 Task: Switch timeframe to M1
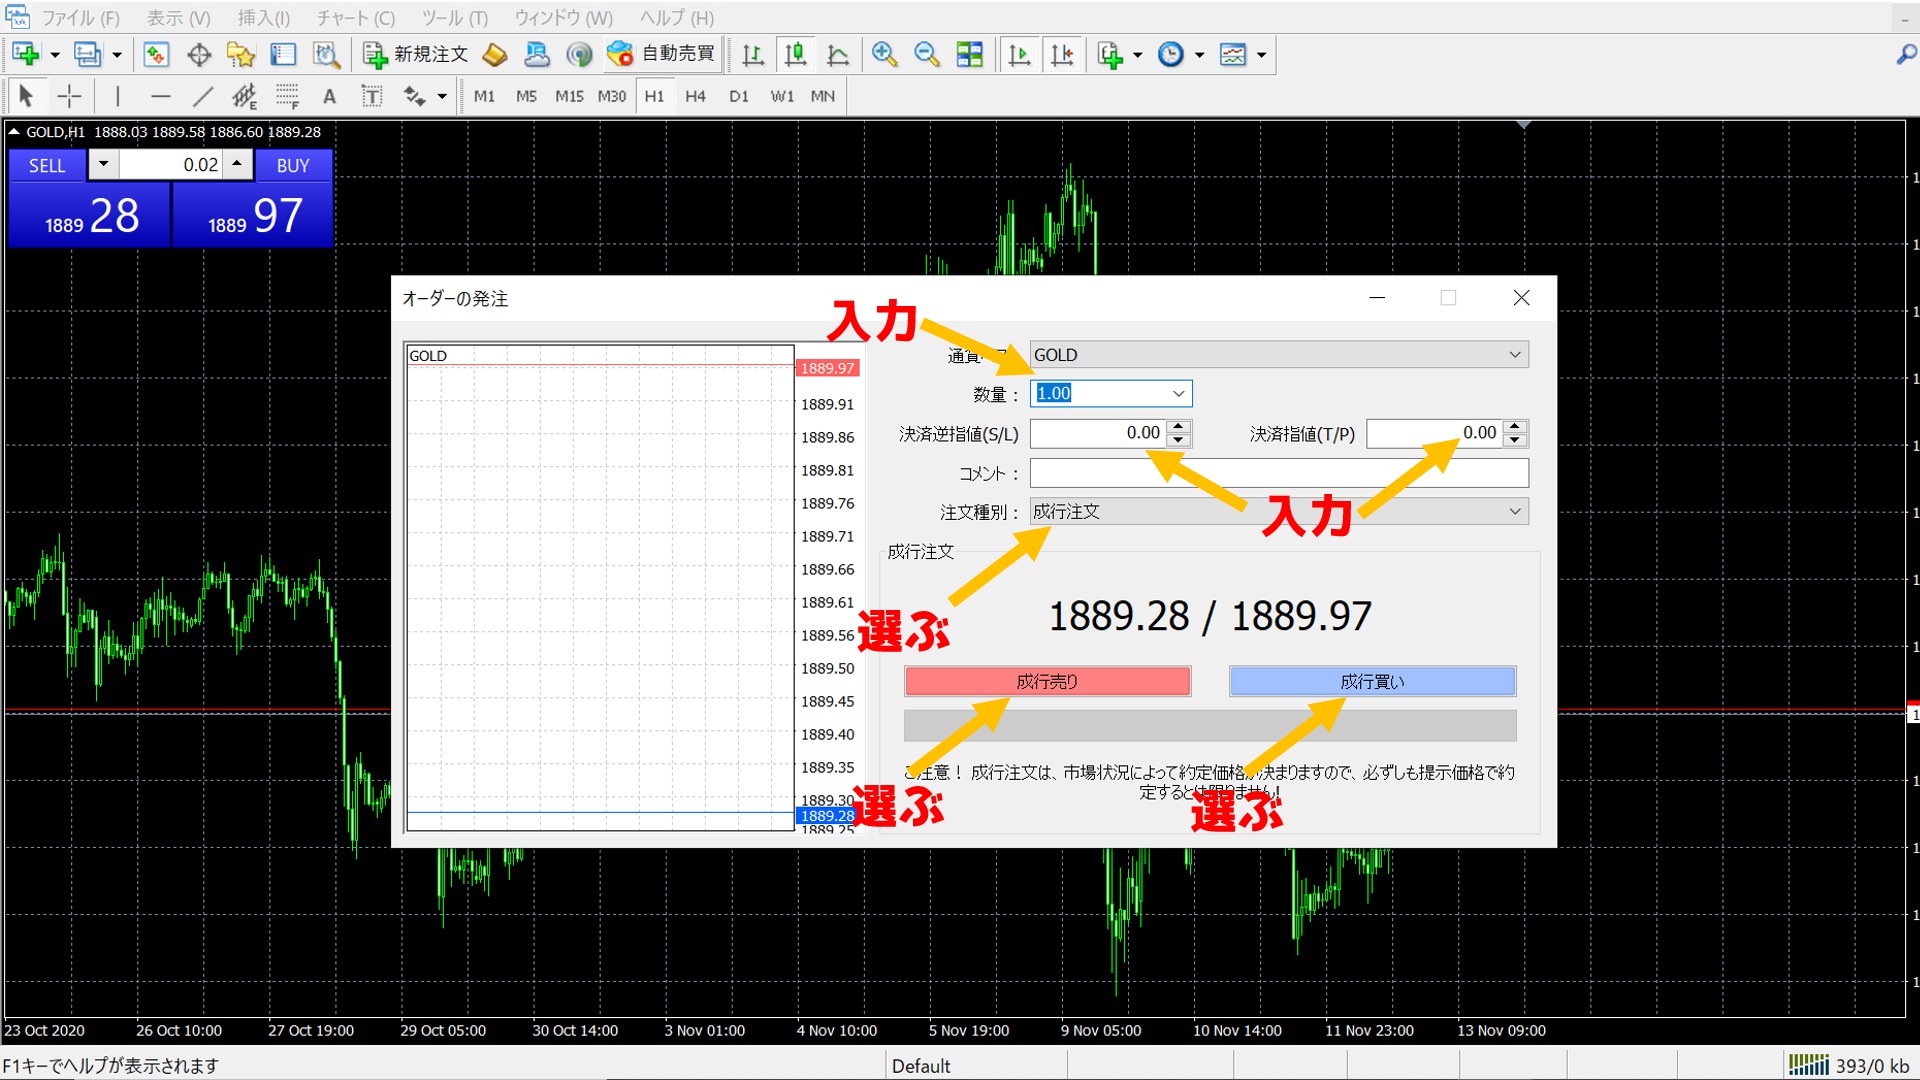tap(485, 96)
